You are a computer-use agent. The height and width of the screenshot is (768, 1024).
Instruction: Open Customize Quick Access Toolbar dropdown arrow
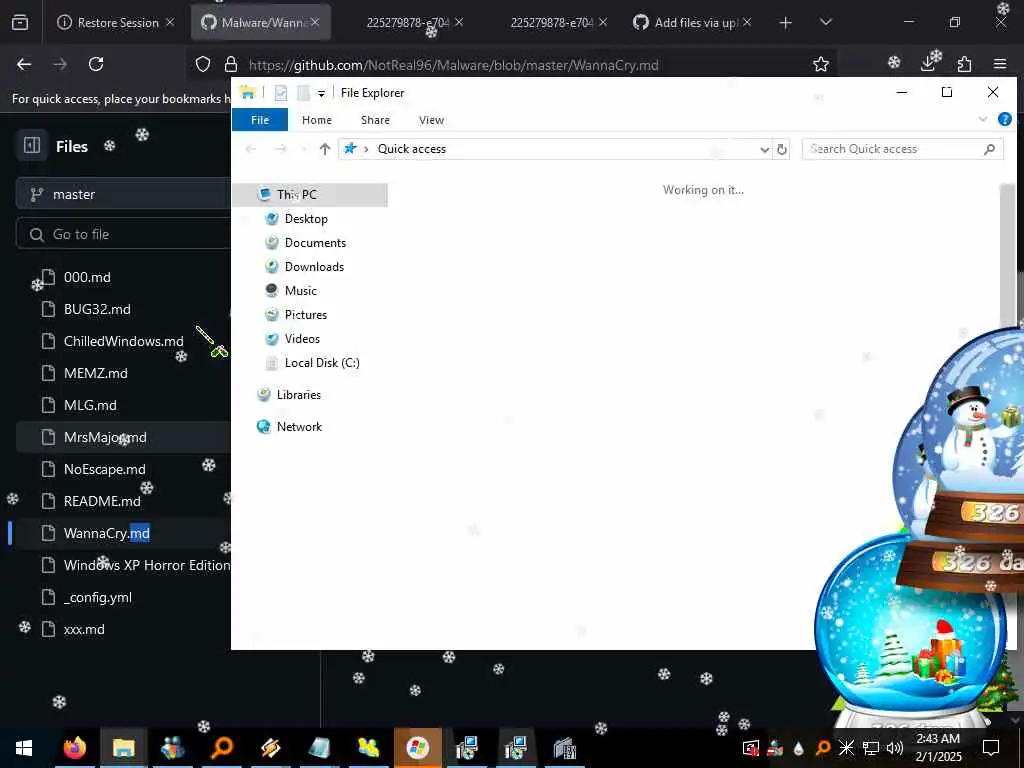(321, 93)
